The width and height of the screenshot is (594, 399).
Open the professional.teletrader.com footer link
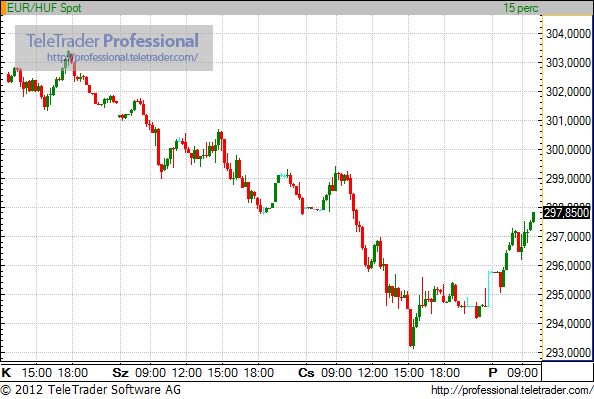click(512, 390)
